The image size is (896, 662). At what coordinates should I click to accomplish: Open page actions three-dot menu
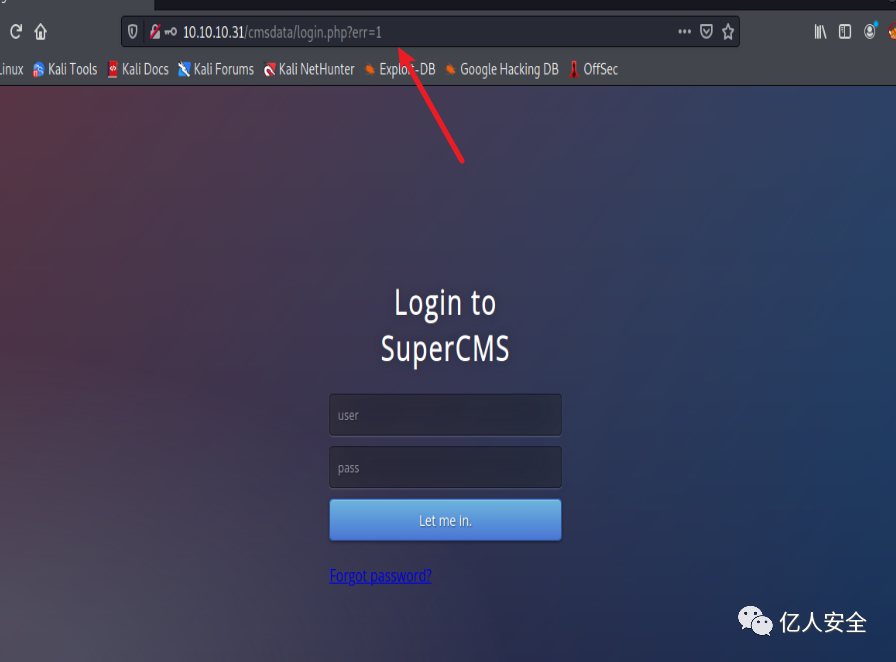685,31
